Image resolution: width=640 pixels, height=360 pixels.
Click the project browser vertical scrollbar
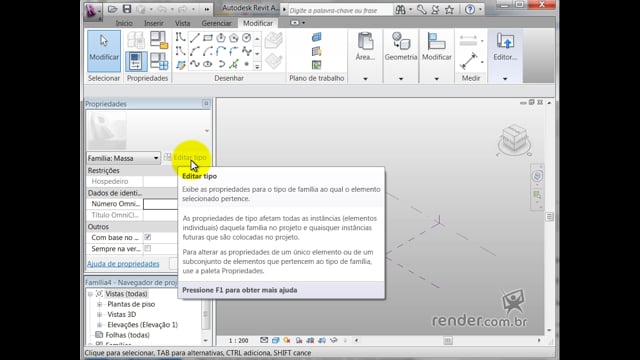[x=206, y=313]
